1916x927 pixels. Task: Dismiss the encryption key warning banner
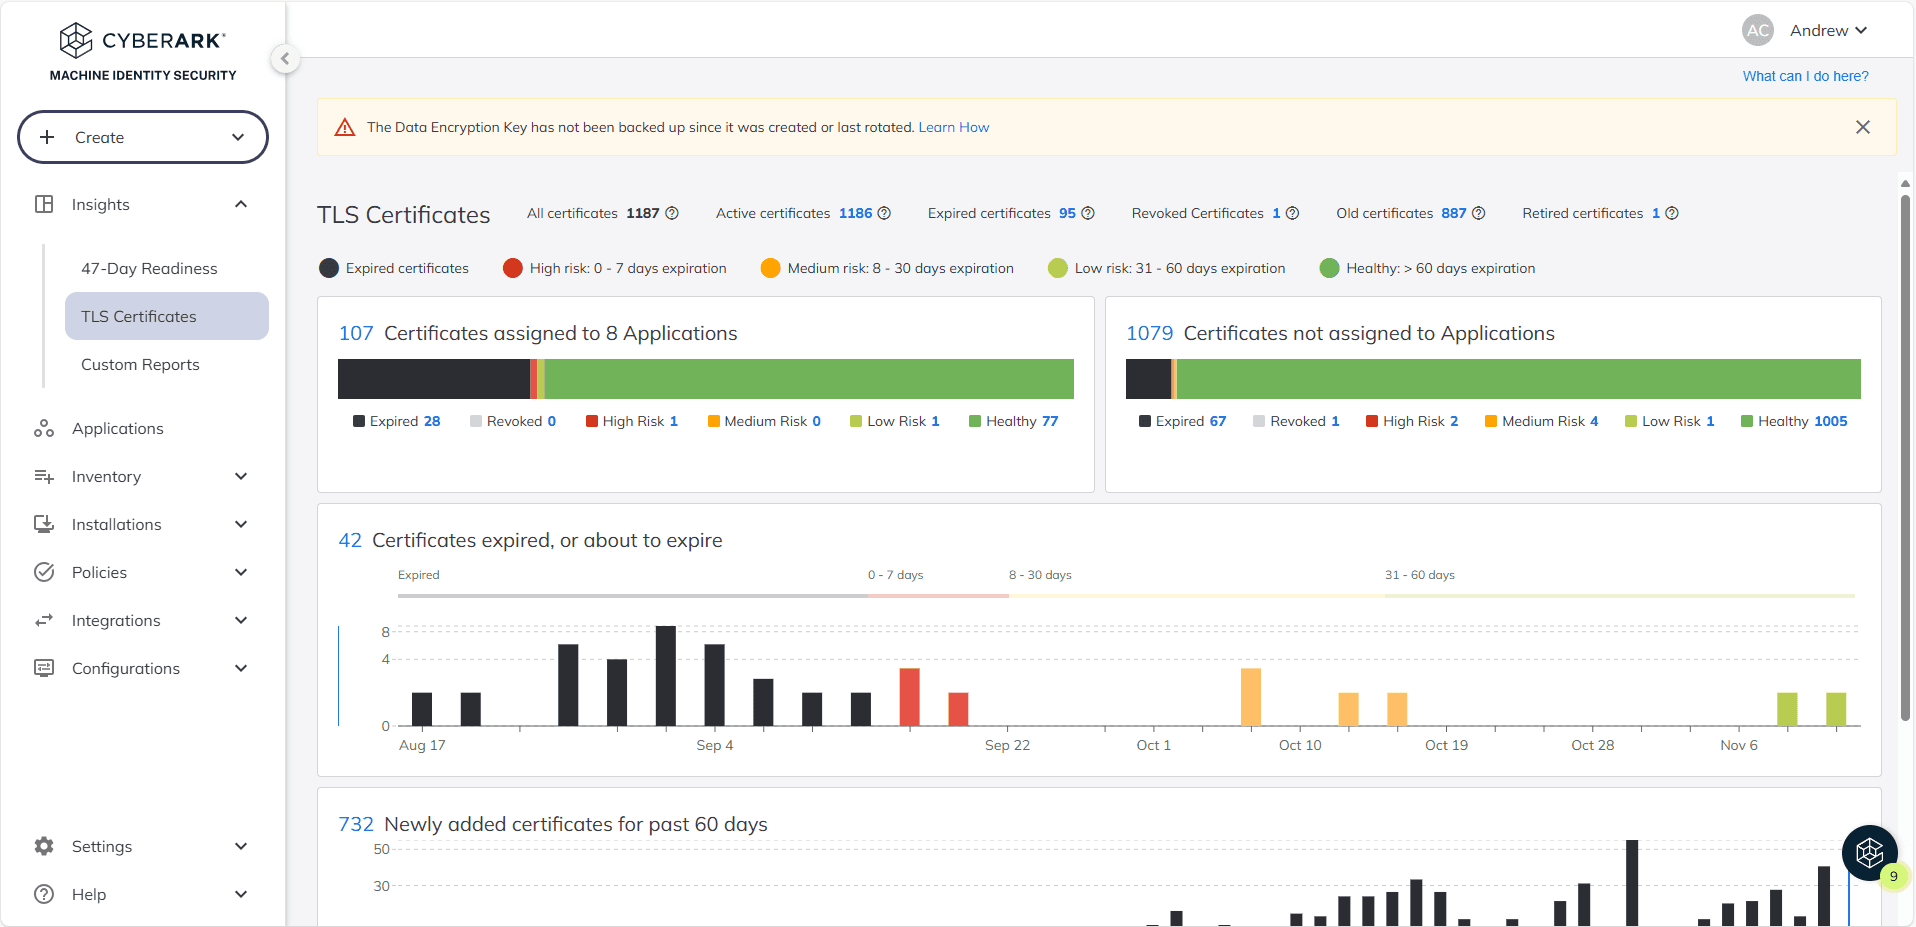point(1862,127)
